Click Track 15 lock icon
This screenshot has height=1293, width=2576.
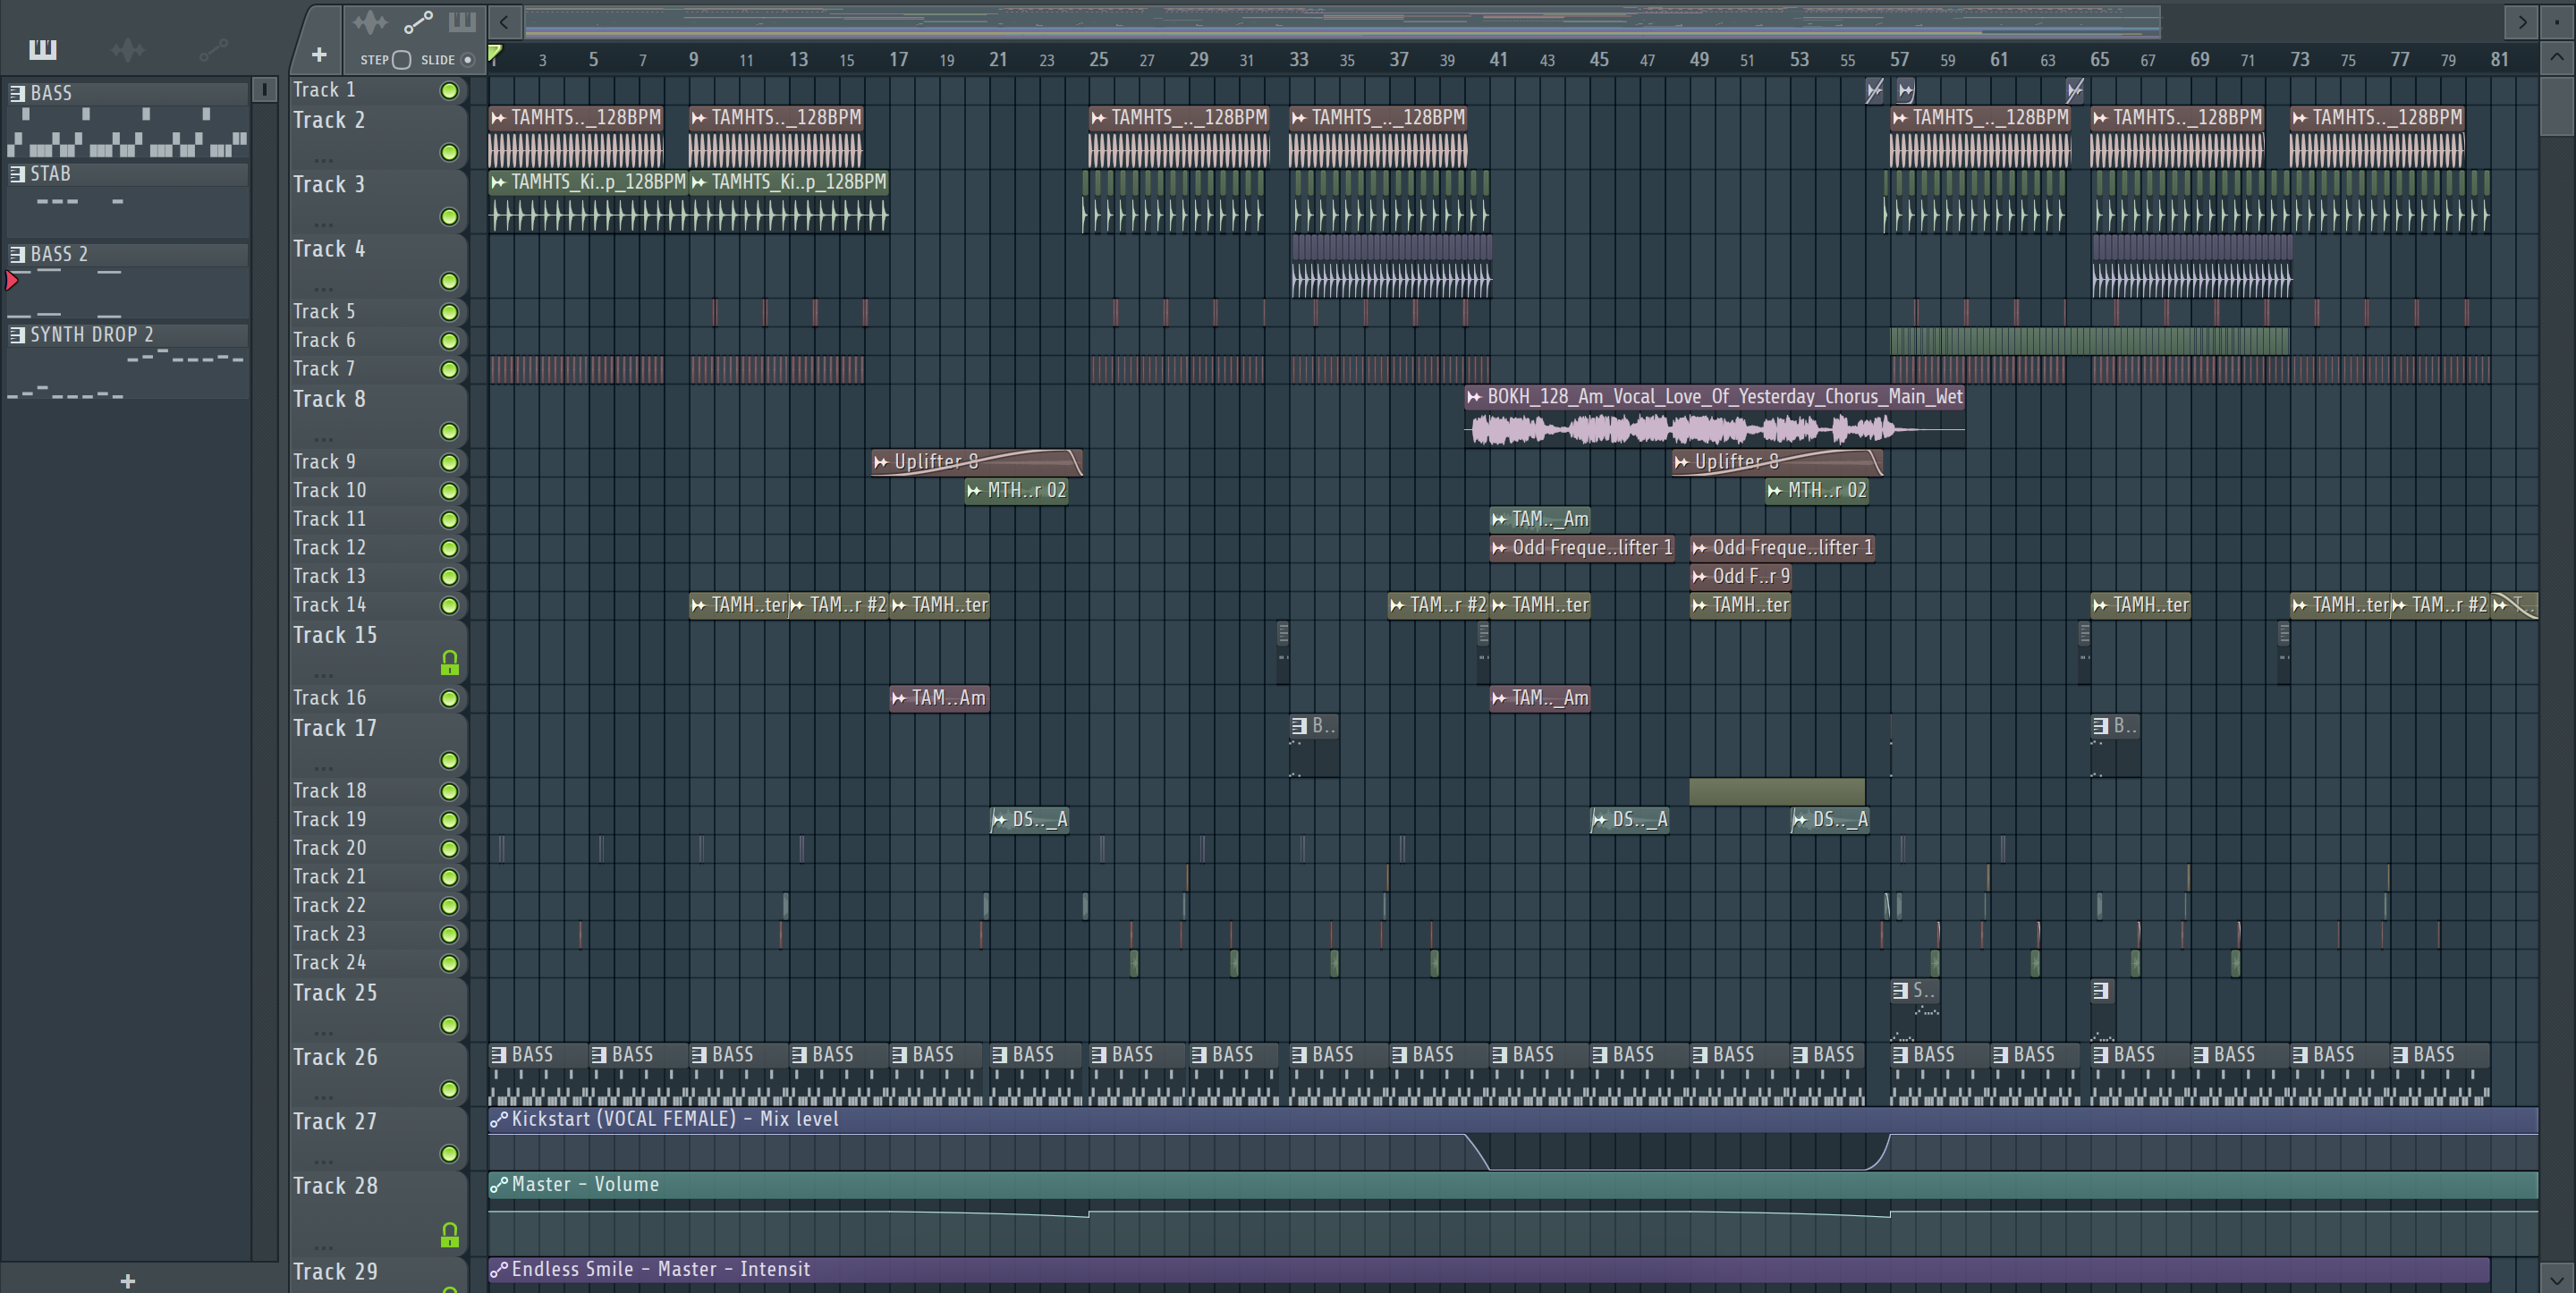(450, 663)
